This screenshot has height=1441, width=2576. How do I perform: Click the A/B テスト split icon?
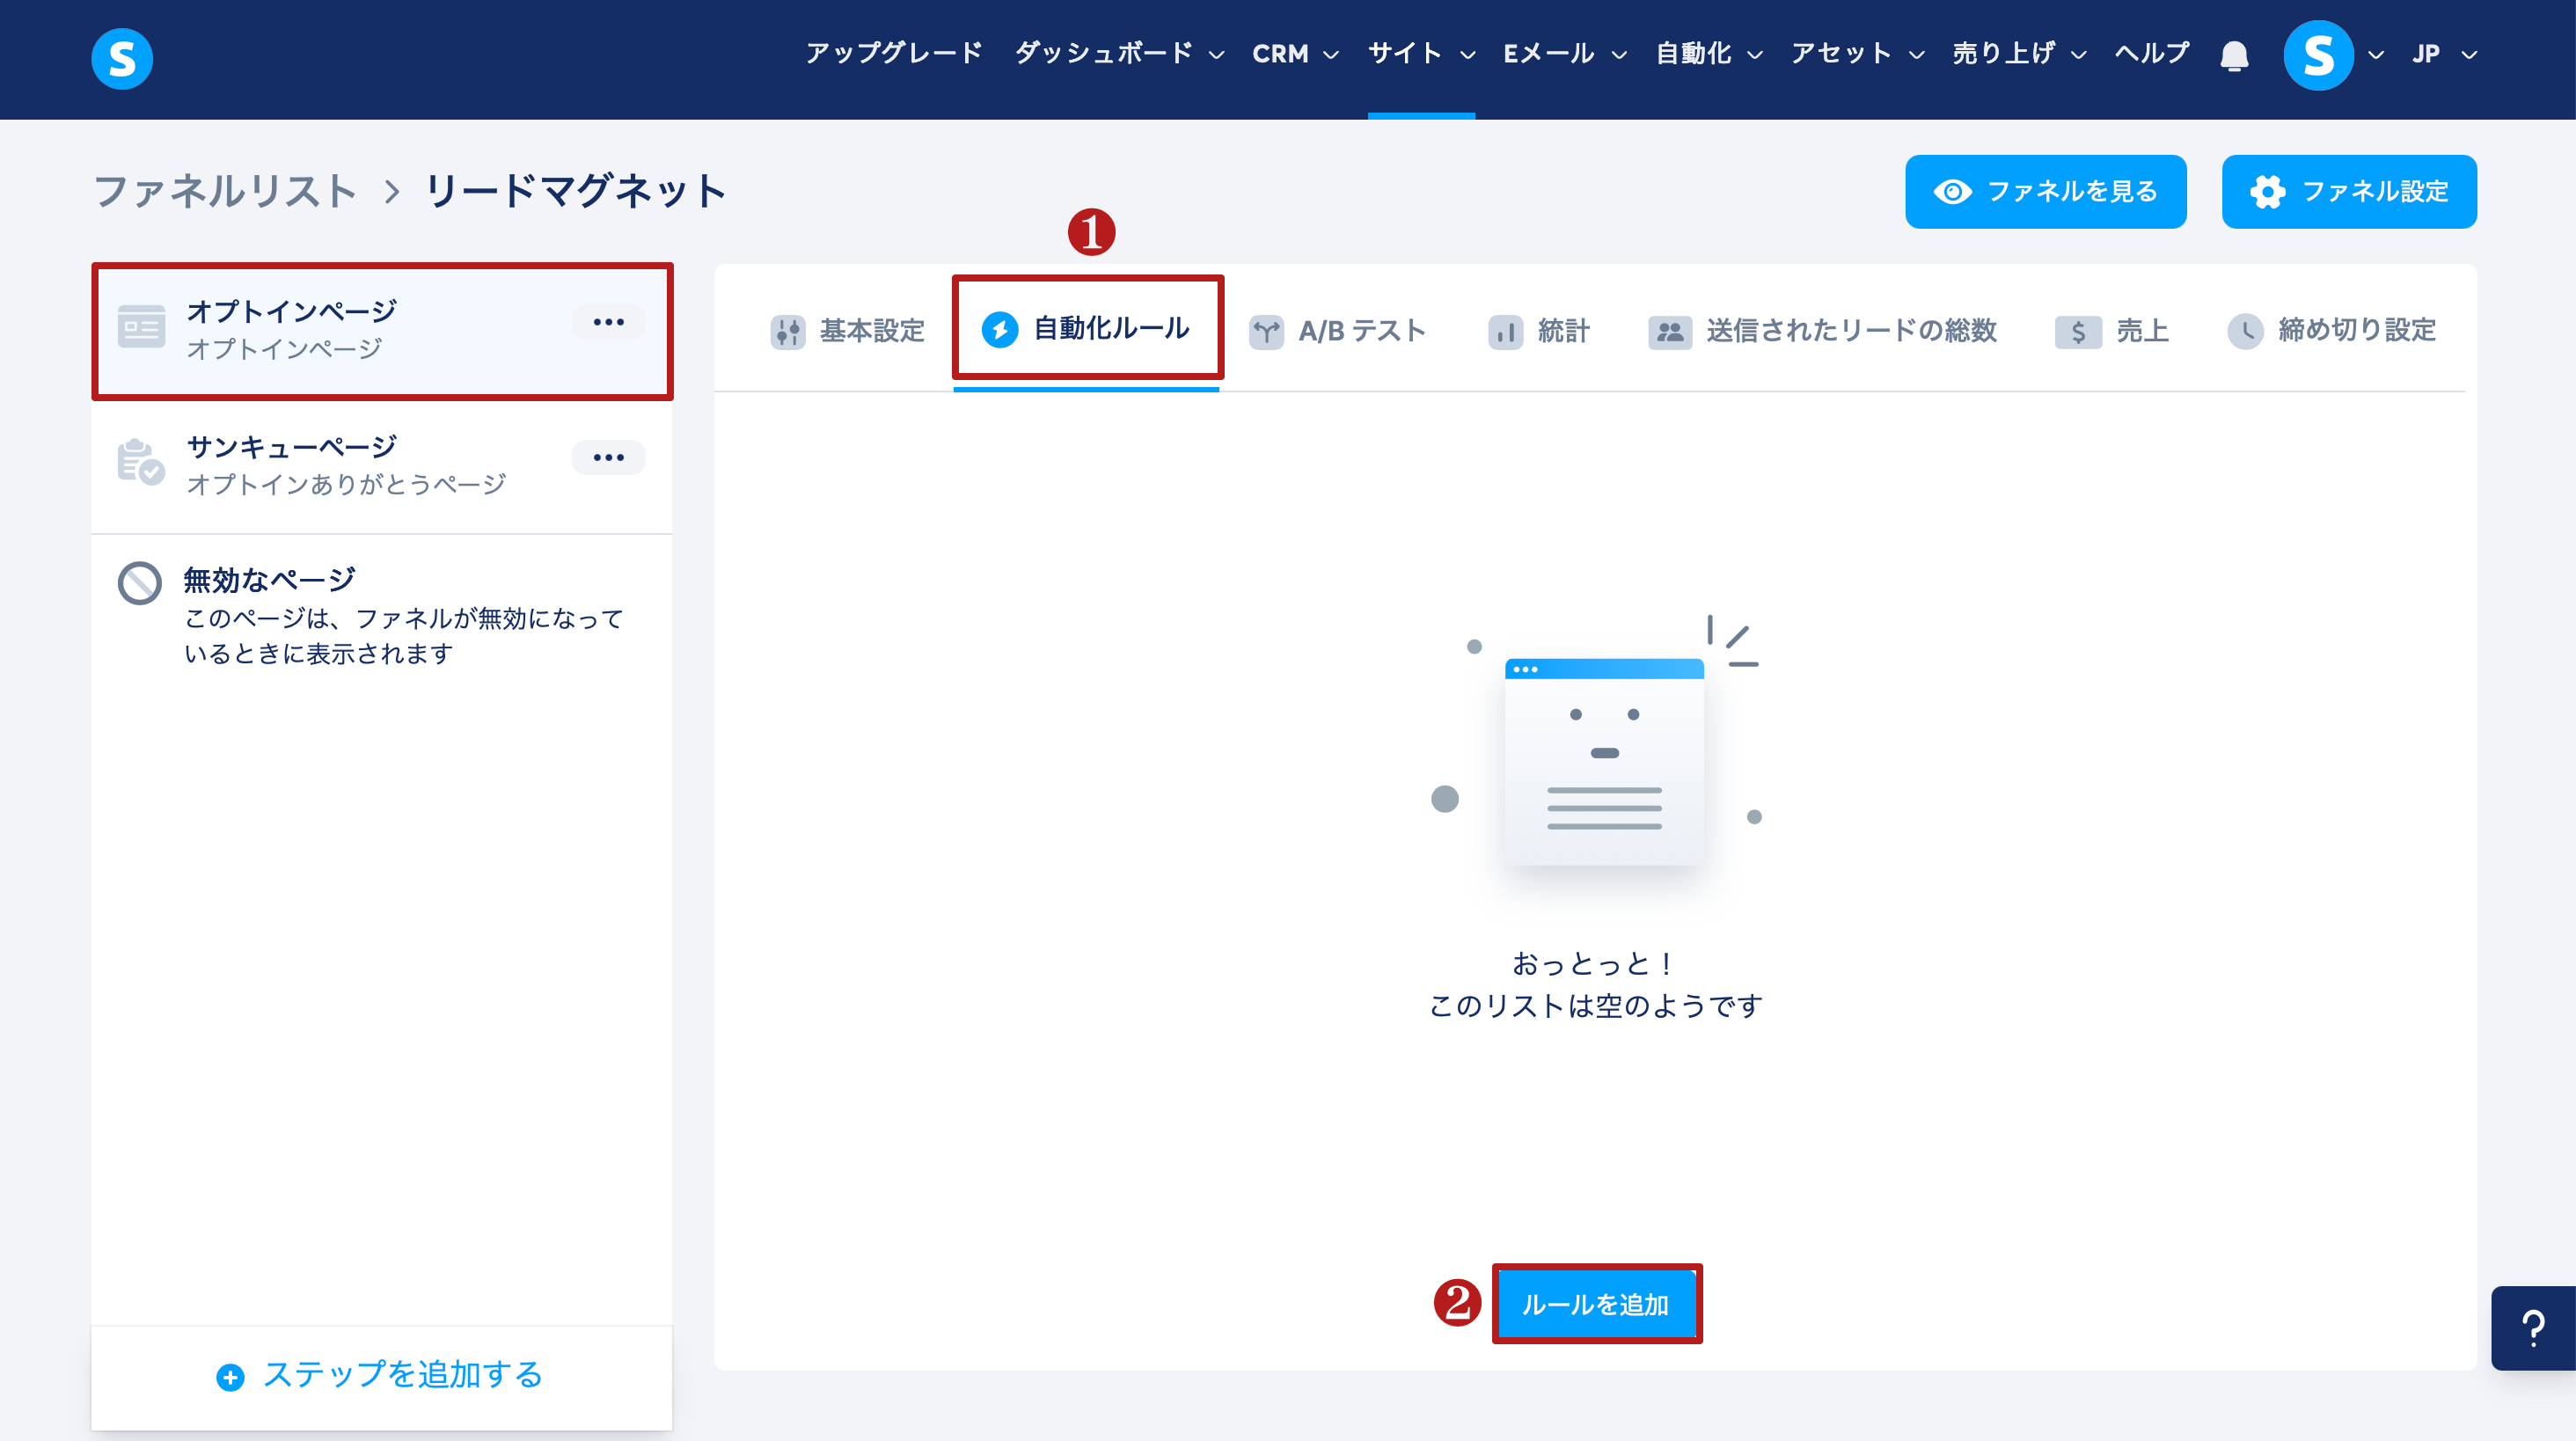[1266, 331]
